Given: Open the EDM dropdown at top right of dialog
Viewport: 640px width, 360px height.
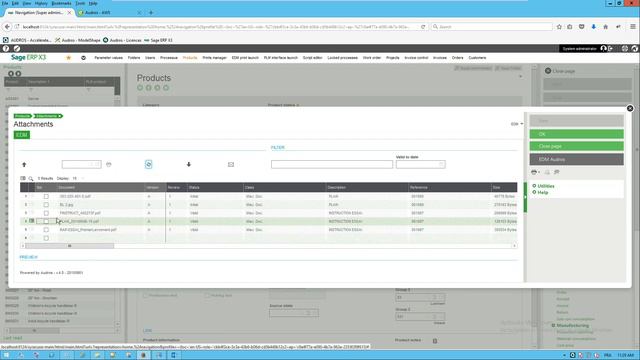Looking at the screenshot, I should click(x=517, y=124).
